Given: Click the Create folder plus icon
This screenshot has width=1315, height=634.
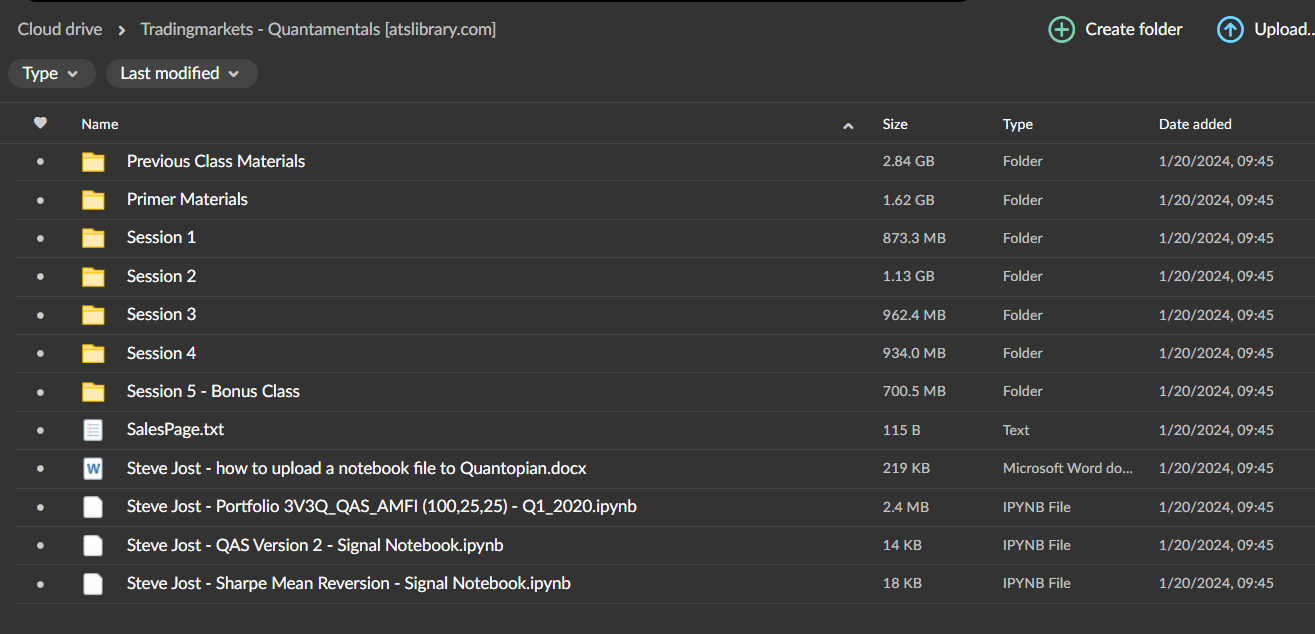Looking at the screenshot, I should coord(1061,29).
